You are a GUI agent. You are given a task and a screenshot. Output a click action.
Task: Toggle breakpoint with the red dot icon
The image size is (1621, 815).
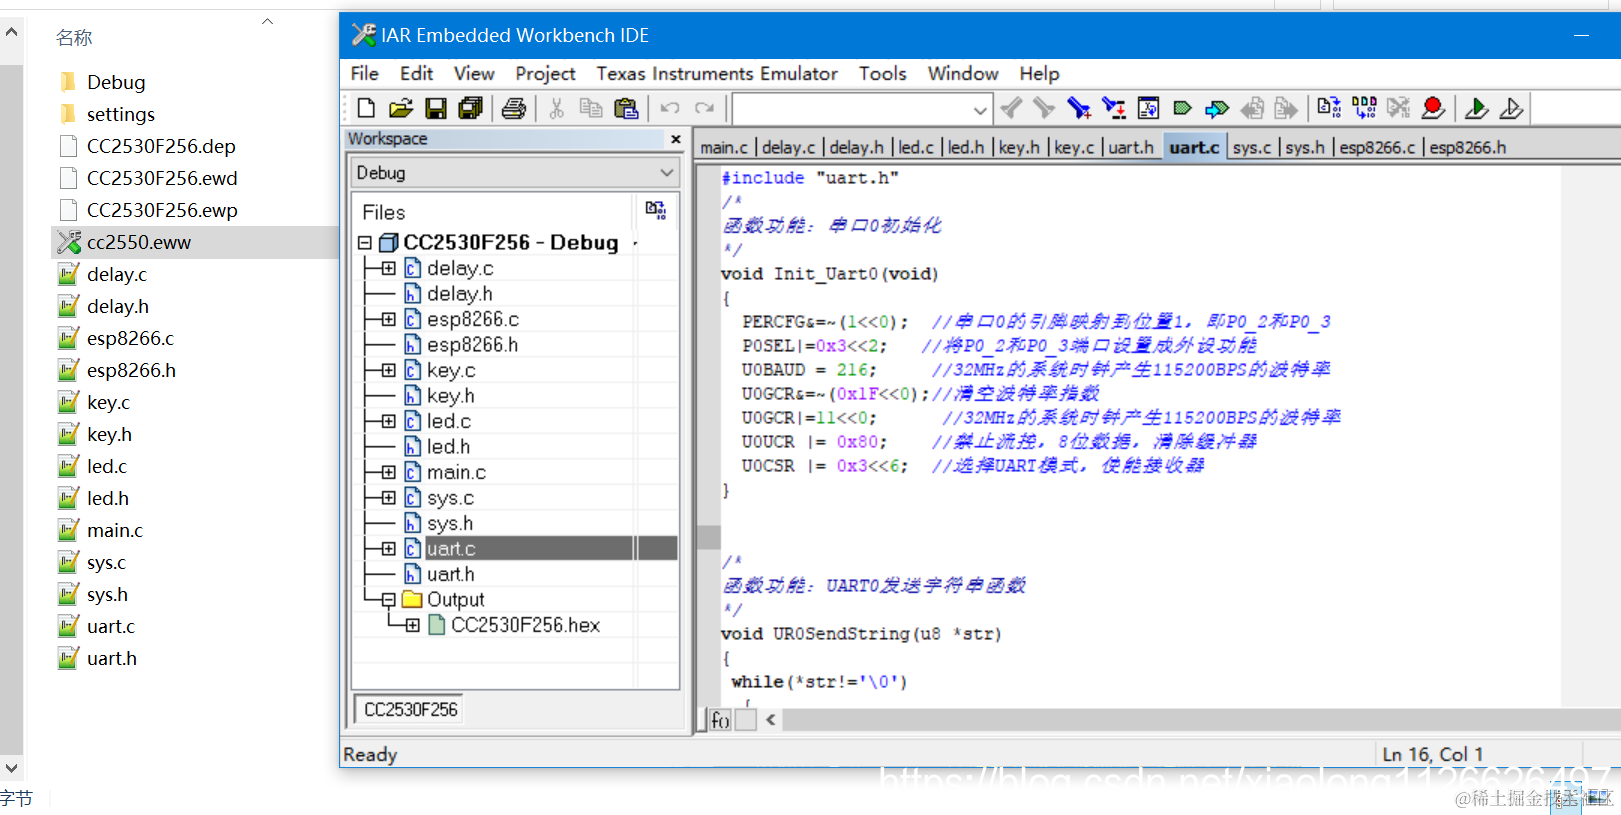click(x=1433, y=108)
